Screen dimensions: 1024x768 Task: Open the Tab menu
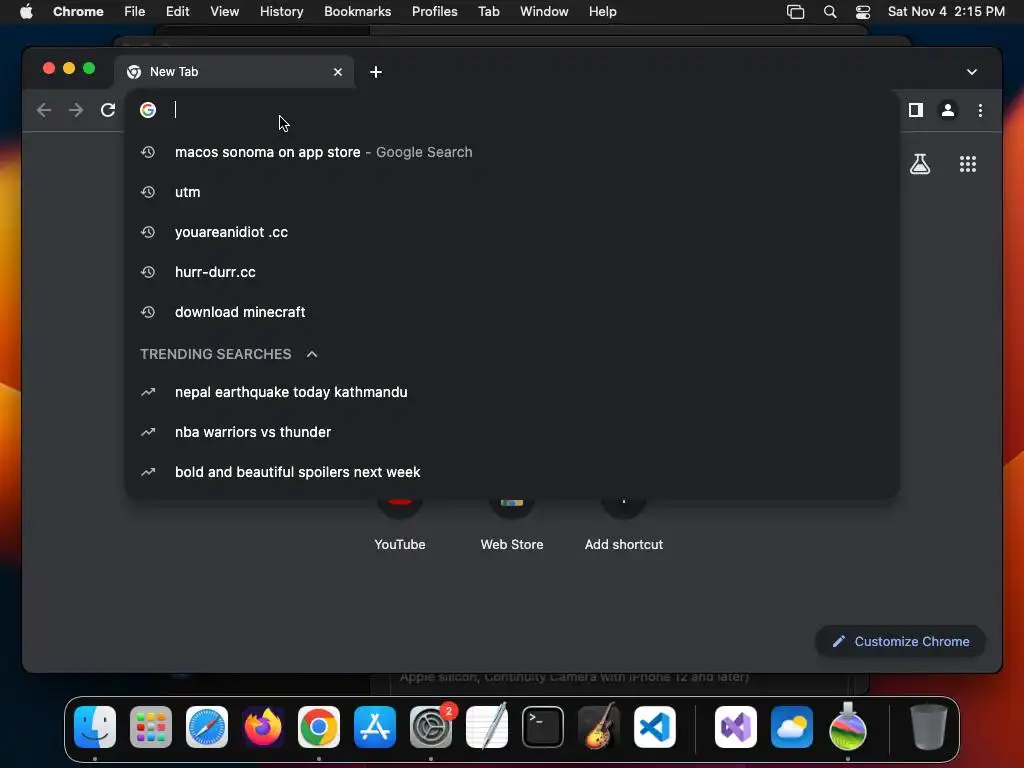488,12
